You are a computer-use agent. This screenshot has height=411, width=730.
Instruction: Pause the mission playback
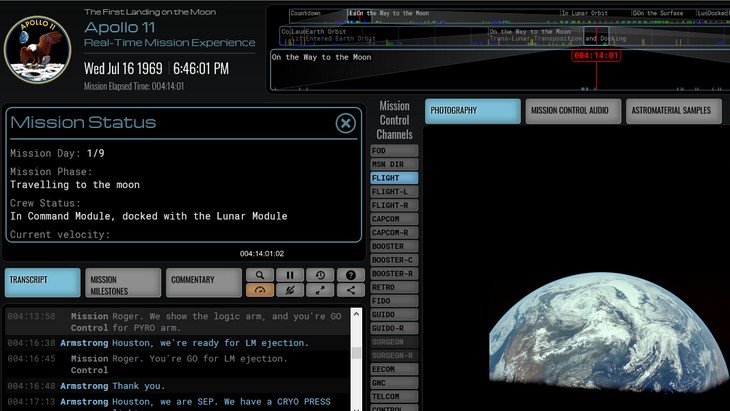point(290,275)
